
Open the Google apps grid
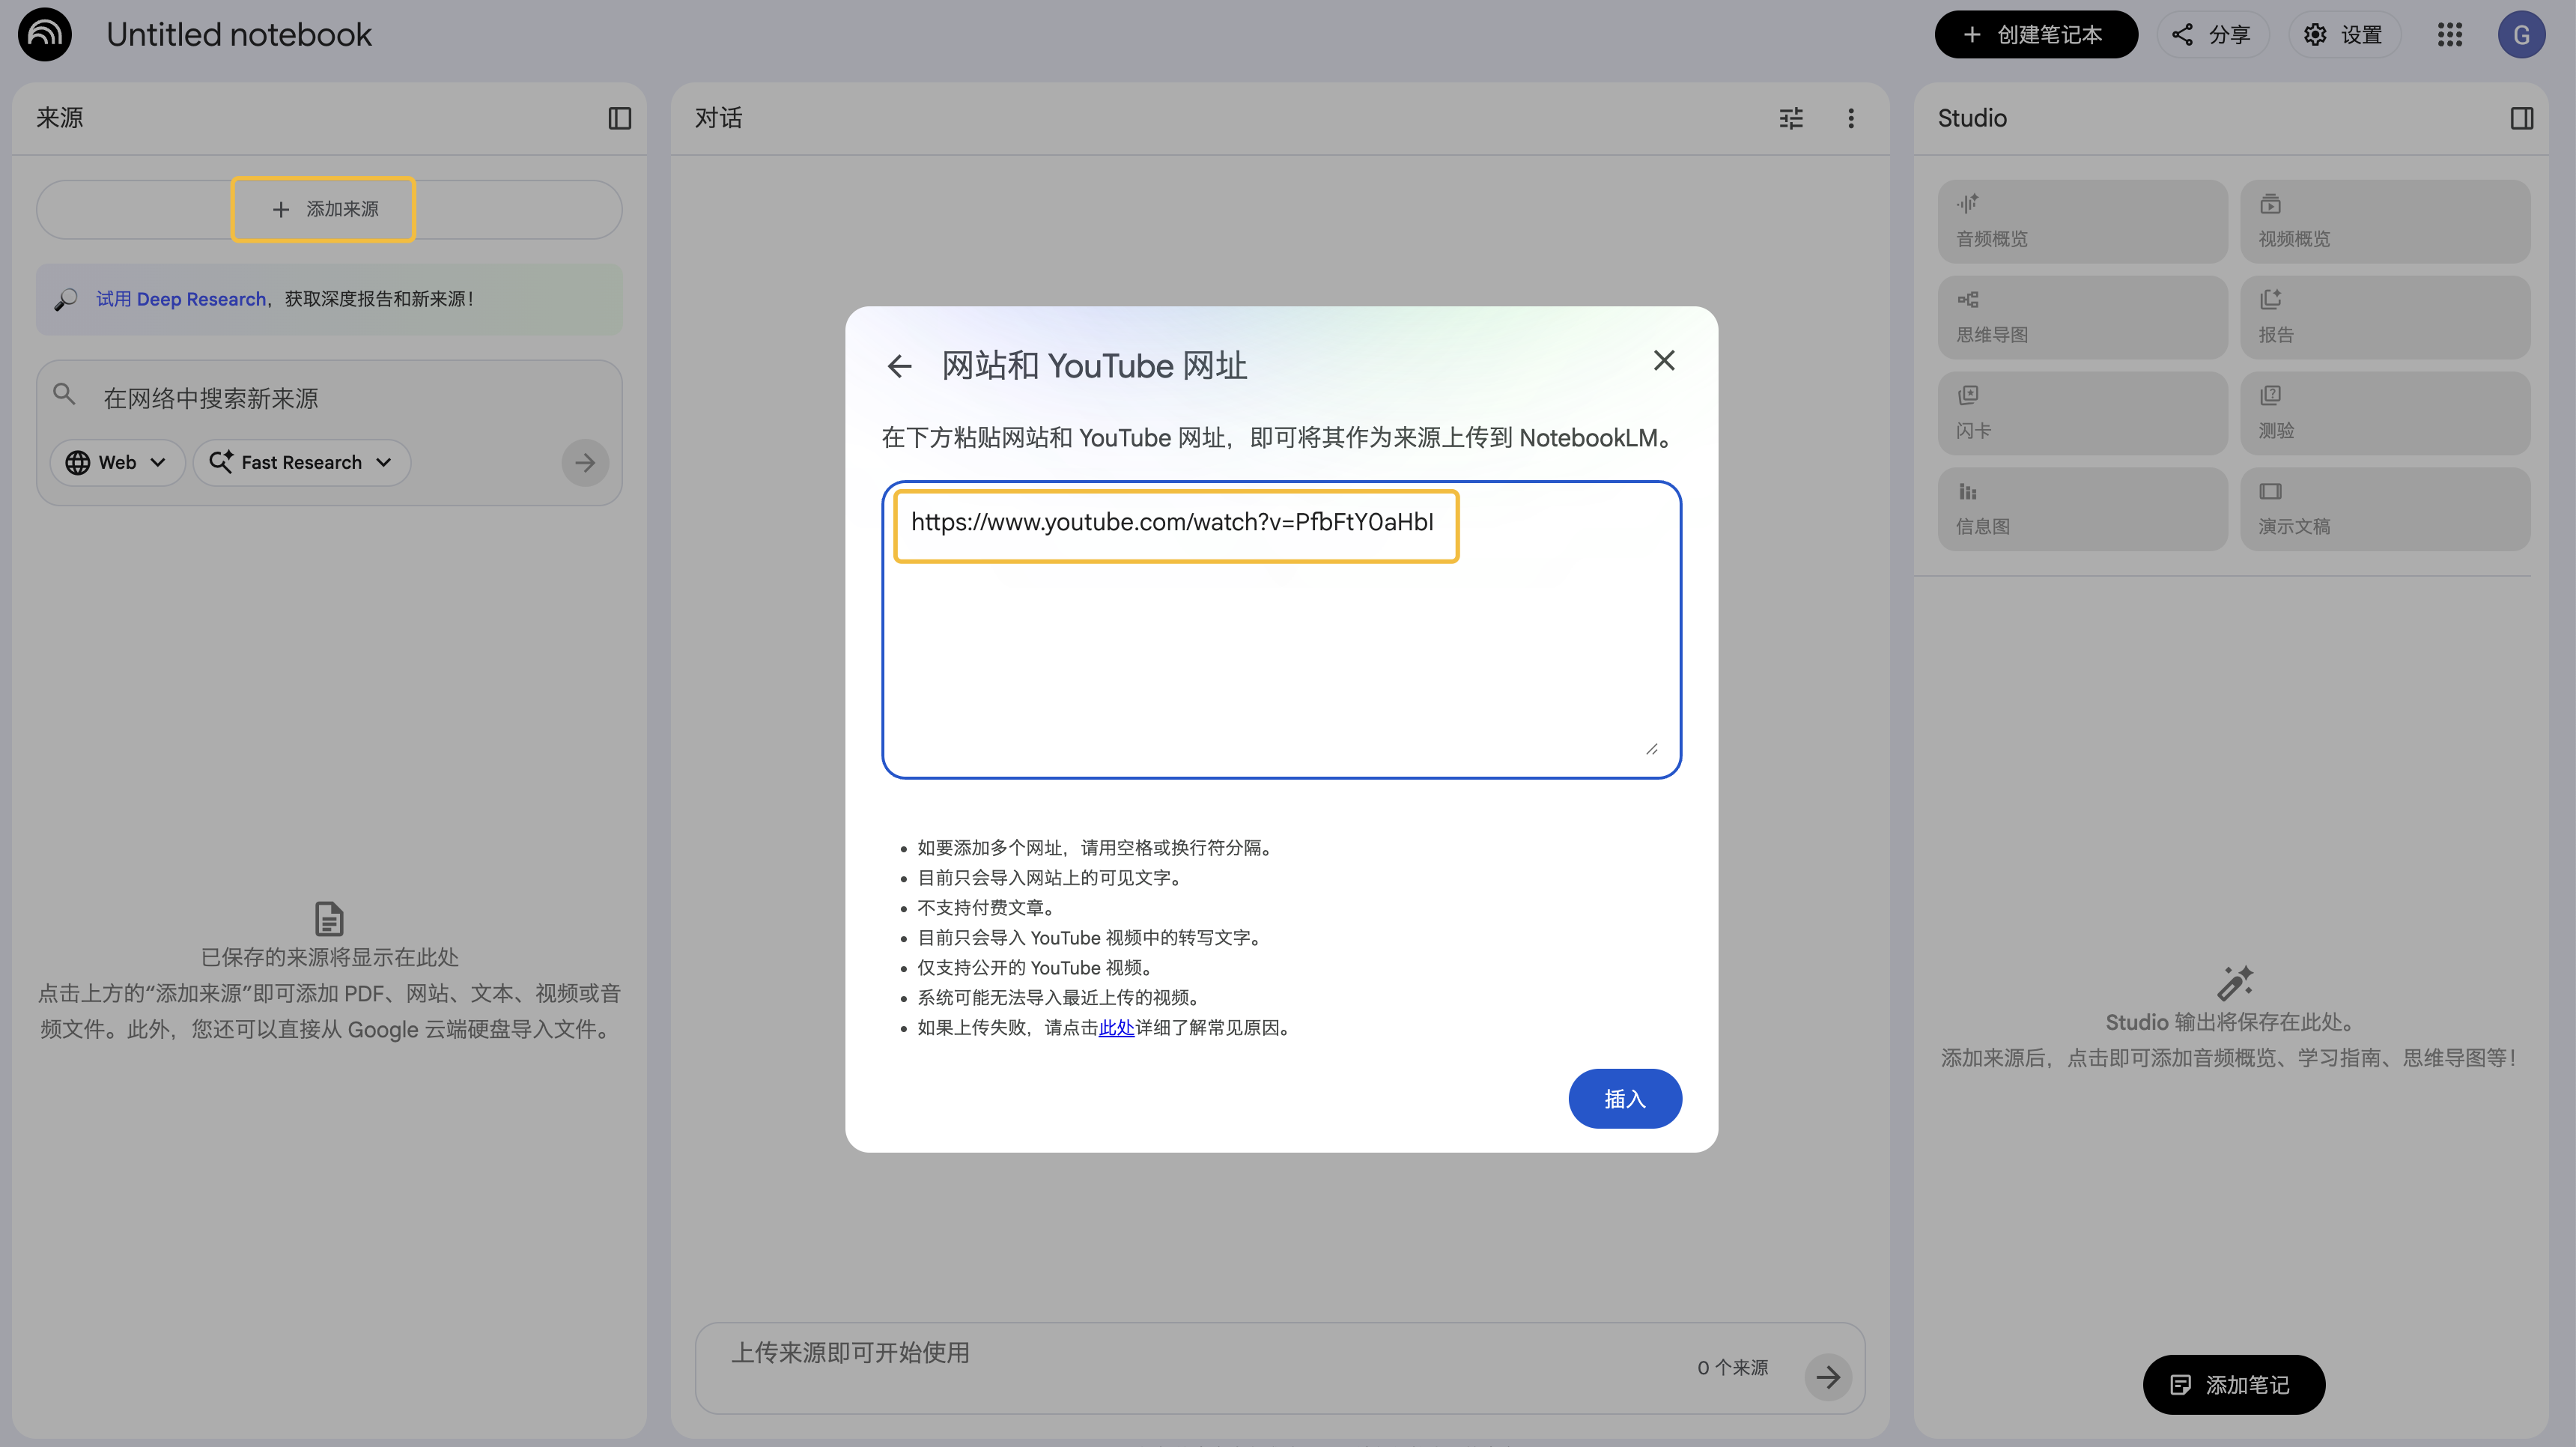pos(2450,33)
